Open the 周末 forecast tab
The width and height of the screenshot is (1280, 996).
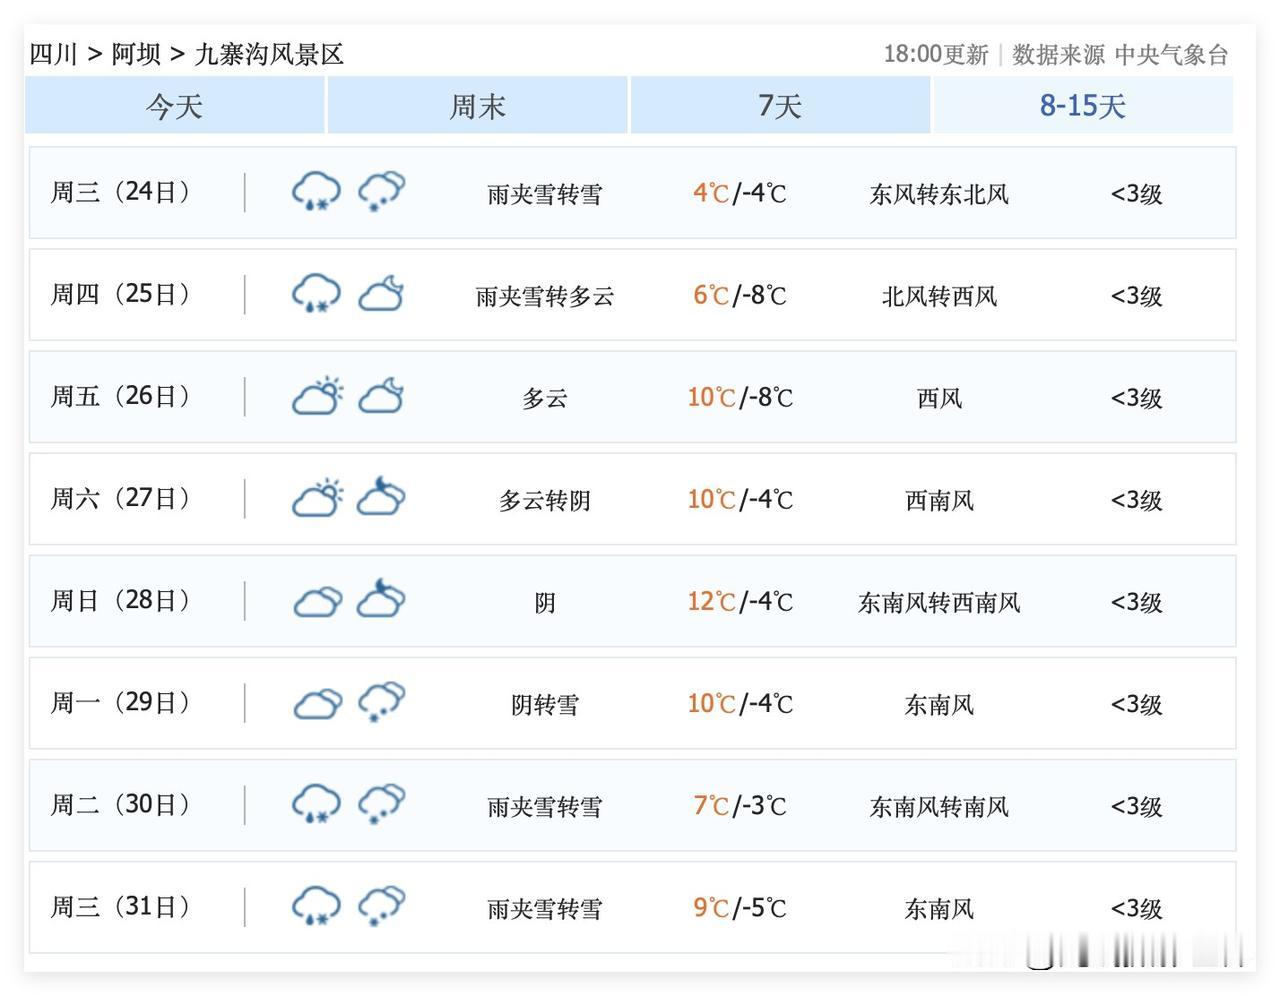pyautogui.click(x=478, y=106)
